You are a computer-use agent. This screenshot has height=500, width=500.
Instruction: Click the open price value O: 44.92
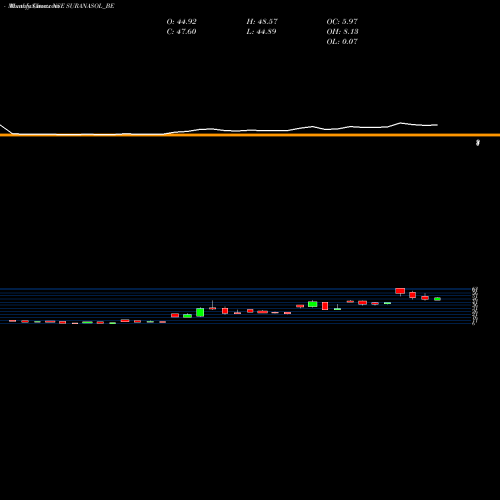[x=181, y=22]
